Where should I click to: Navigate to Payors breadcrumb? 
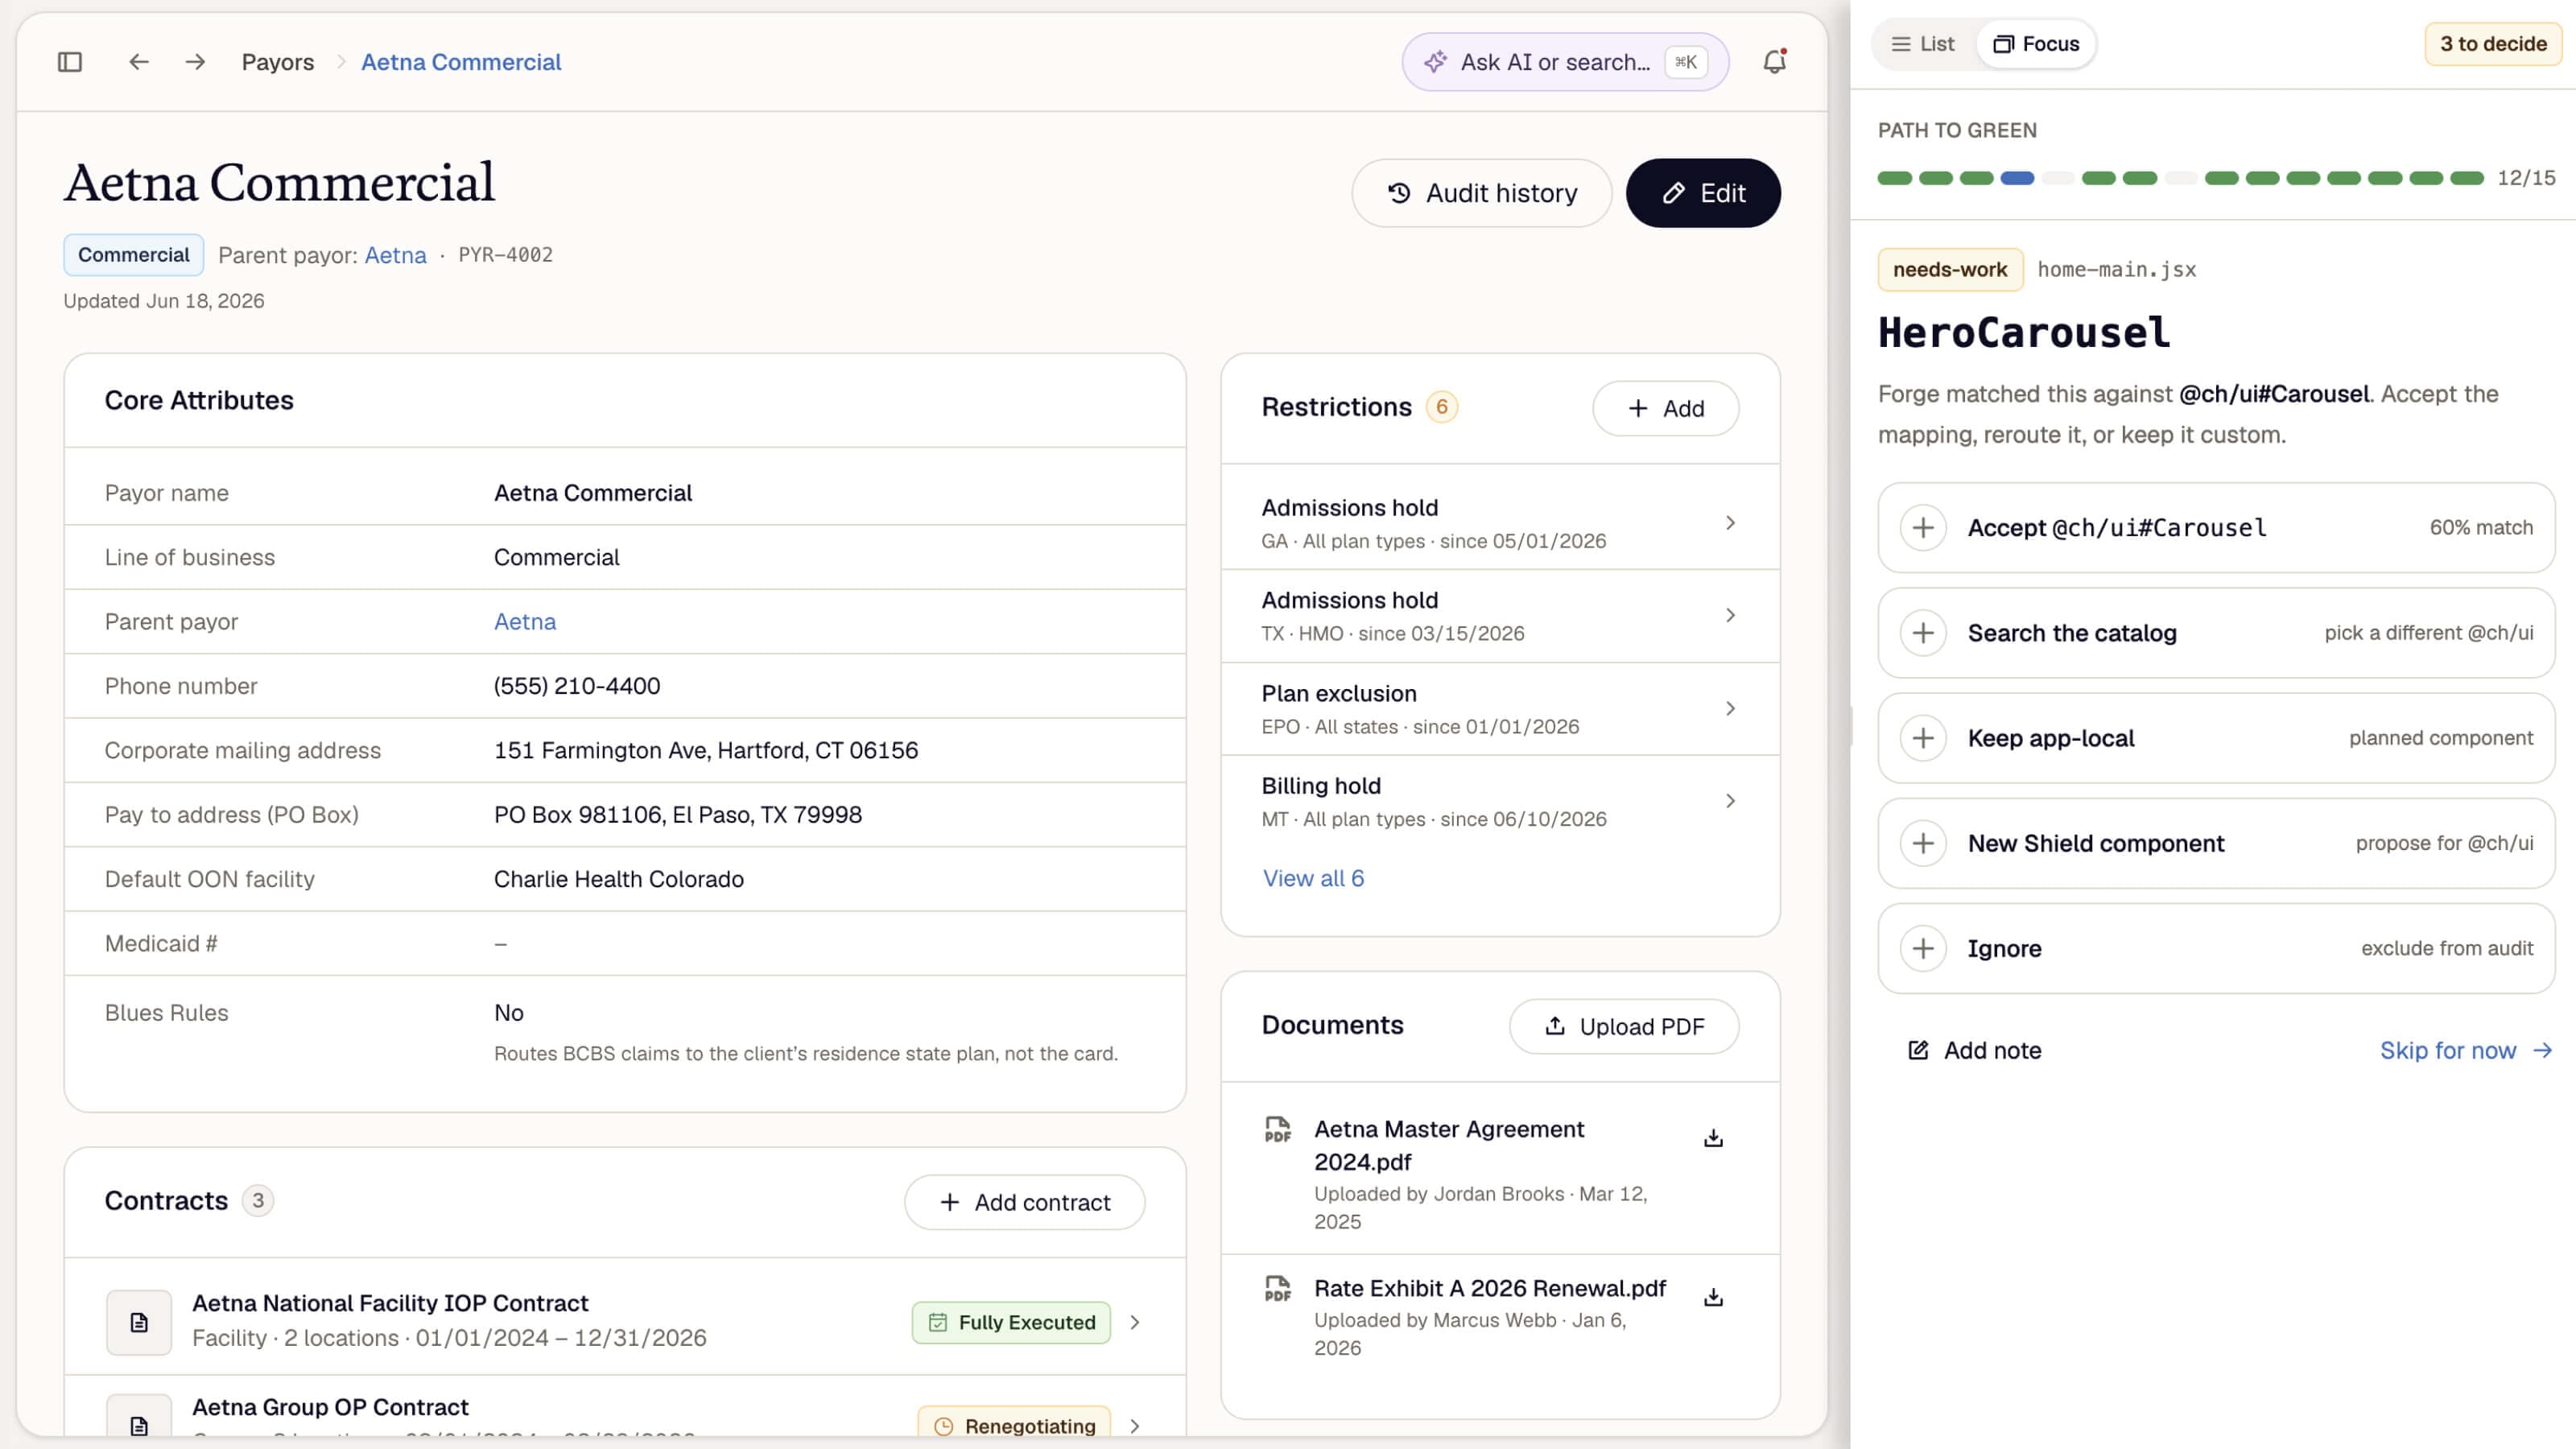(278, 62)
